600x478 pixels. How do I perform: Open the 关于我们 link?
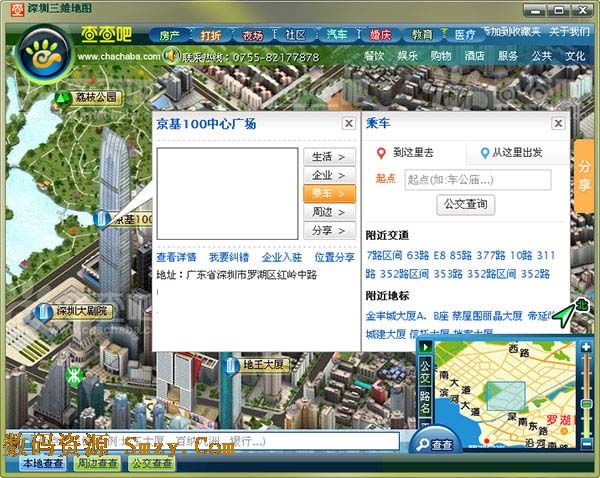click(569, 32)
